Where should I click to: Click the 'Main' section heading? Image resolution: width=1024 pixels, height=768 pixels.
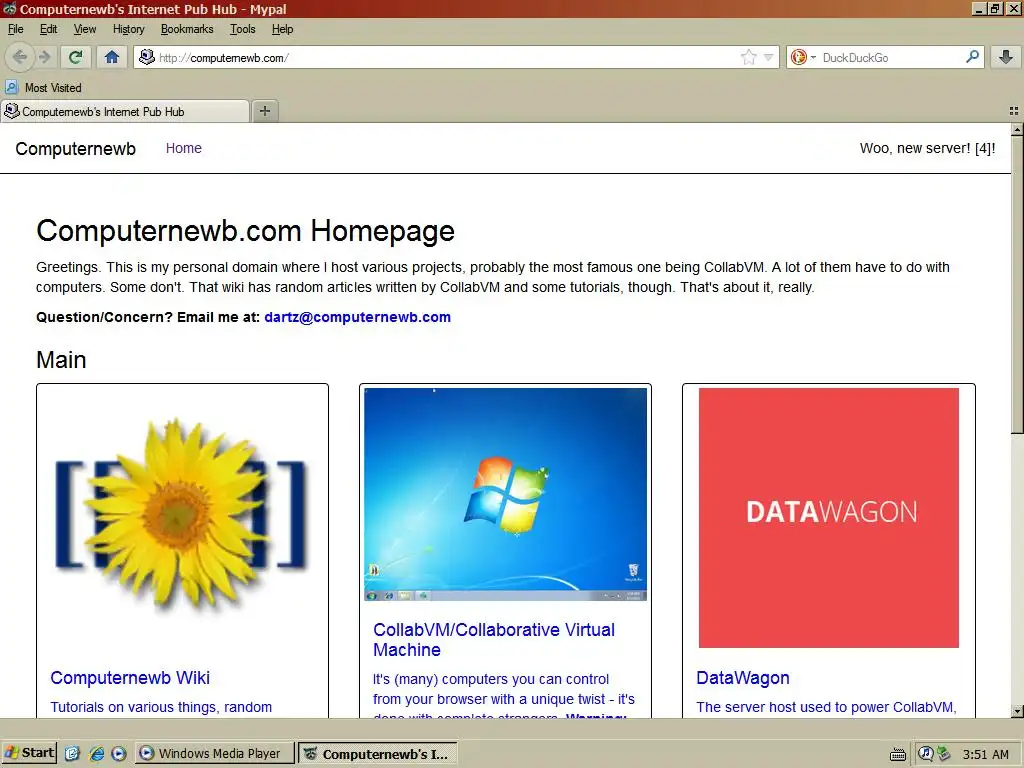61,360
